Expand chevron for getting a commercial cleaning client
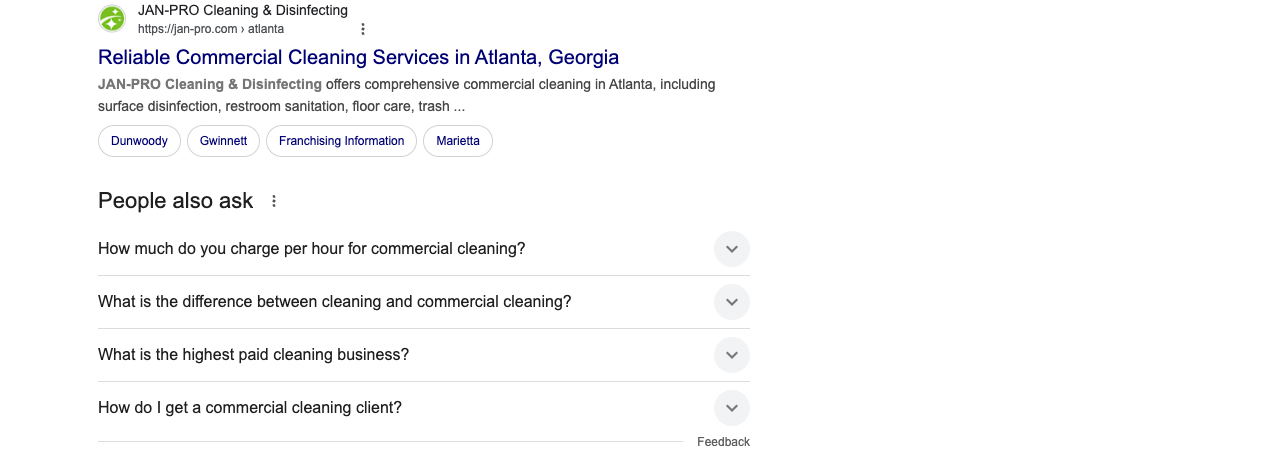The height and width of the screenshot is (449, 1280). click(732, 408)
